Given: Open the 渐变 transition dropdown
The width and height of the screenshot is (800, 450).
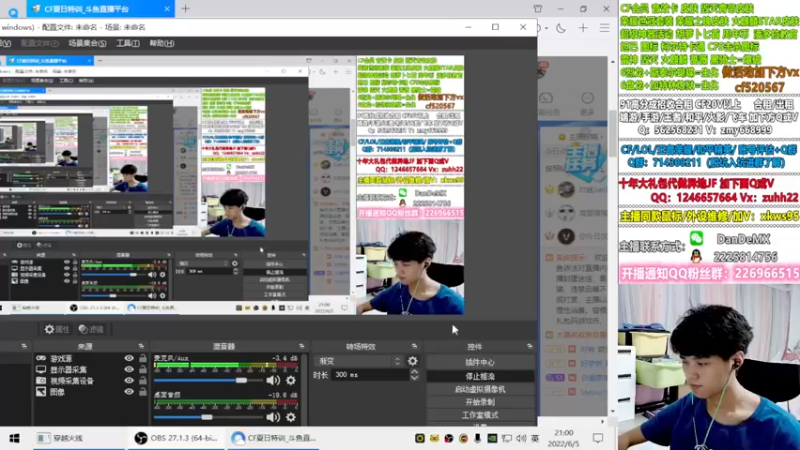Looking at the screenshot, I should pos(360,361).
